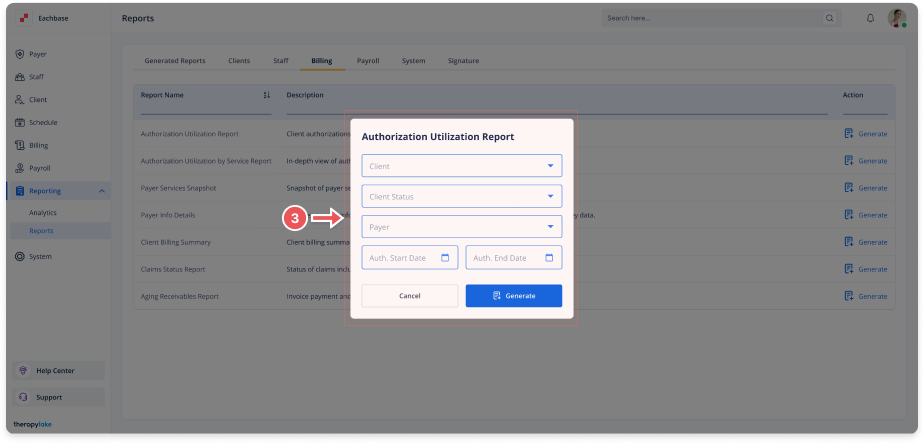This screenshot has width=924, height=444.
Task: Generate the Claims Status Report
Action: tap(866, 269)
